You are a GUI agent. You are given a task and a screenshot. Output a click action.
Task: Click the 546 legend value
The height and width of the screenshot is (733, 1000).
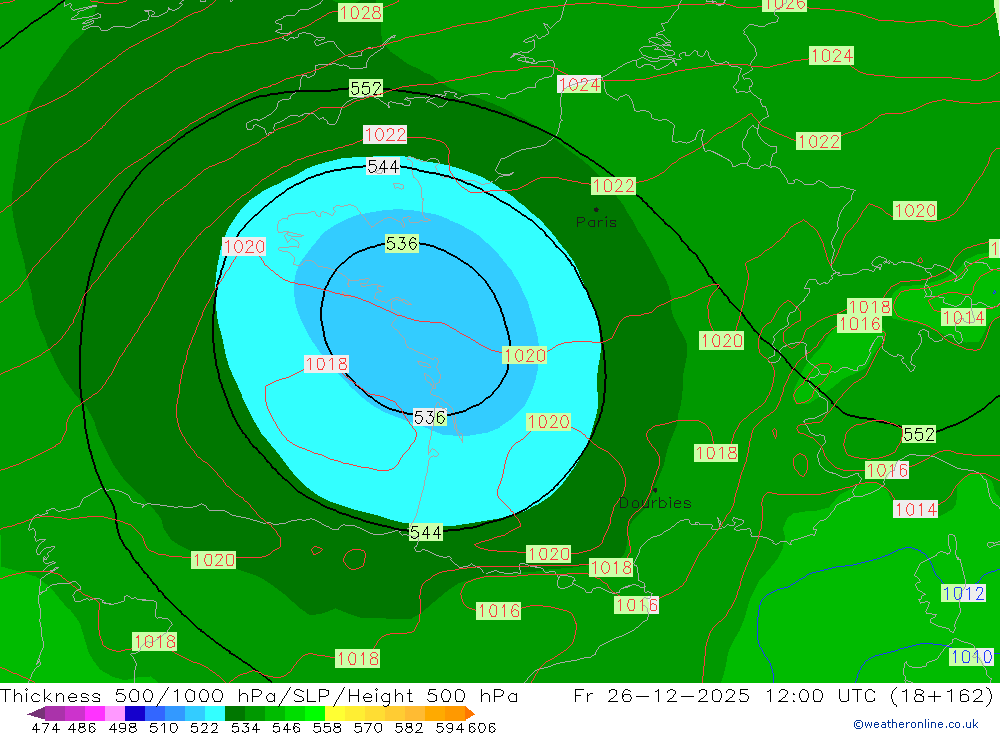click(x=286, y=728)
